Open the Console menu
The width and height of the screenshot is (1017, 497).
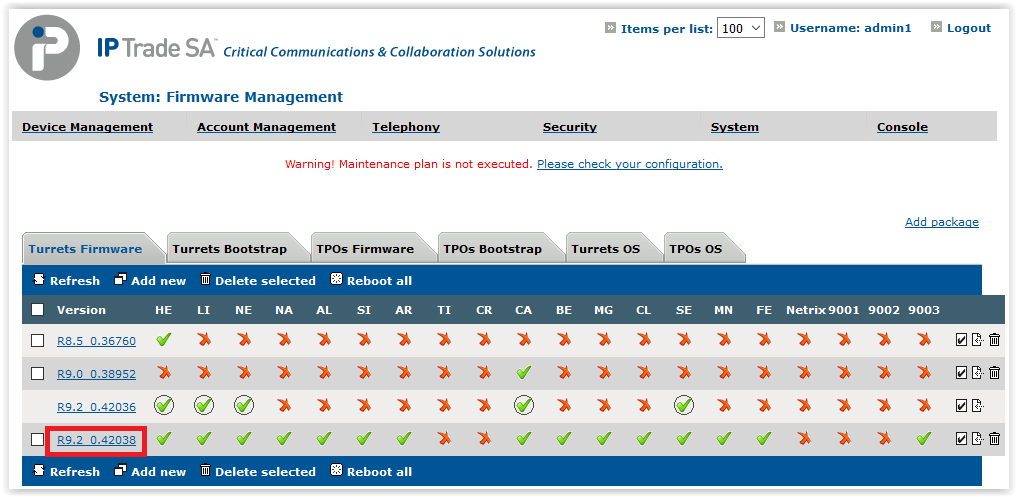click(902, 127)
